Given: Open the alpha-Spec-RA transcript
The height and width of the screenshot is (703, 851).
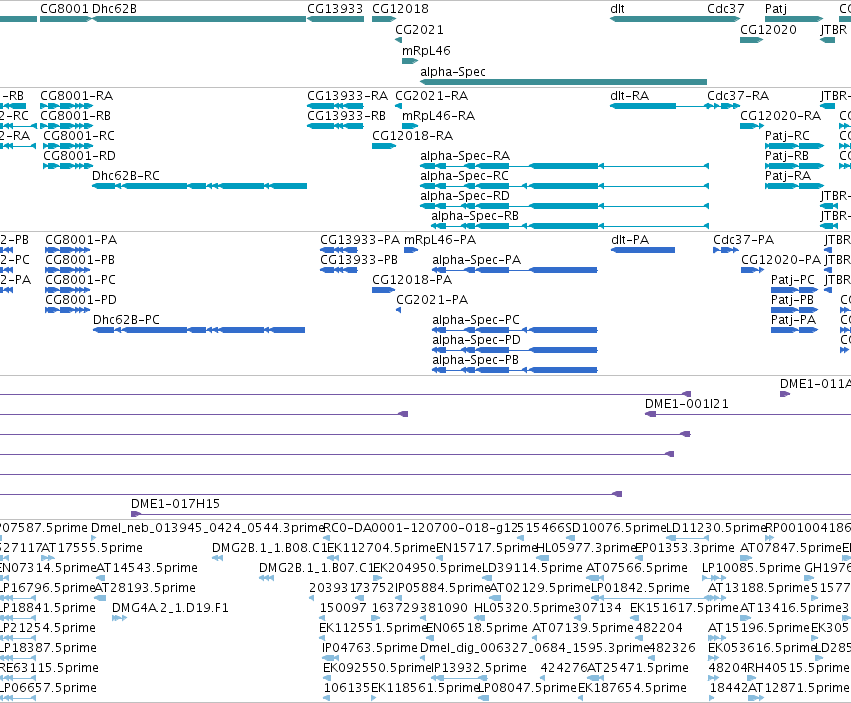Looking at the screenshot, I should tap(564, 166).
